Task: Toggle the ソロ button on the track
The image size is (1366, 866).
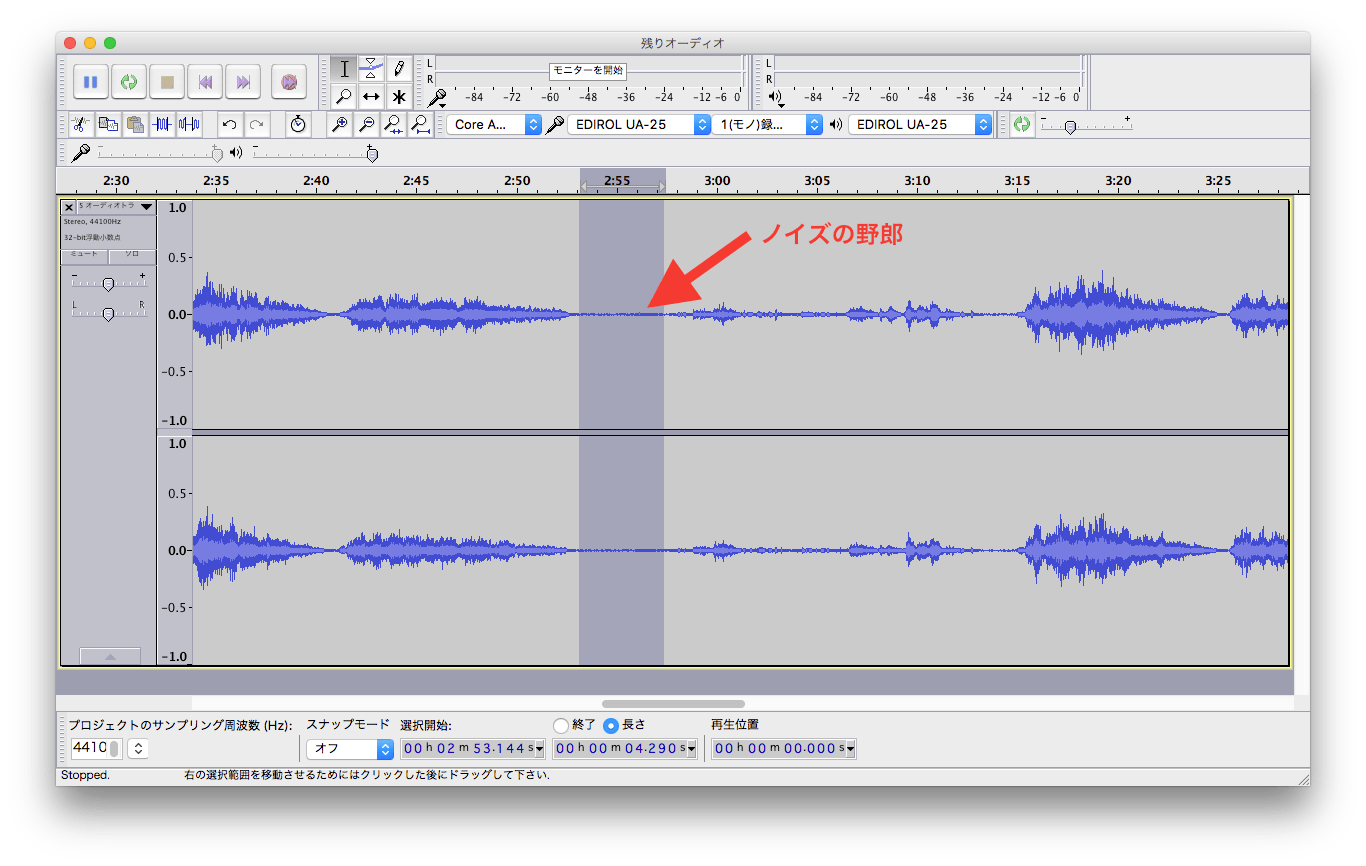Action: coord(132,255)
